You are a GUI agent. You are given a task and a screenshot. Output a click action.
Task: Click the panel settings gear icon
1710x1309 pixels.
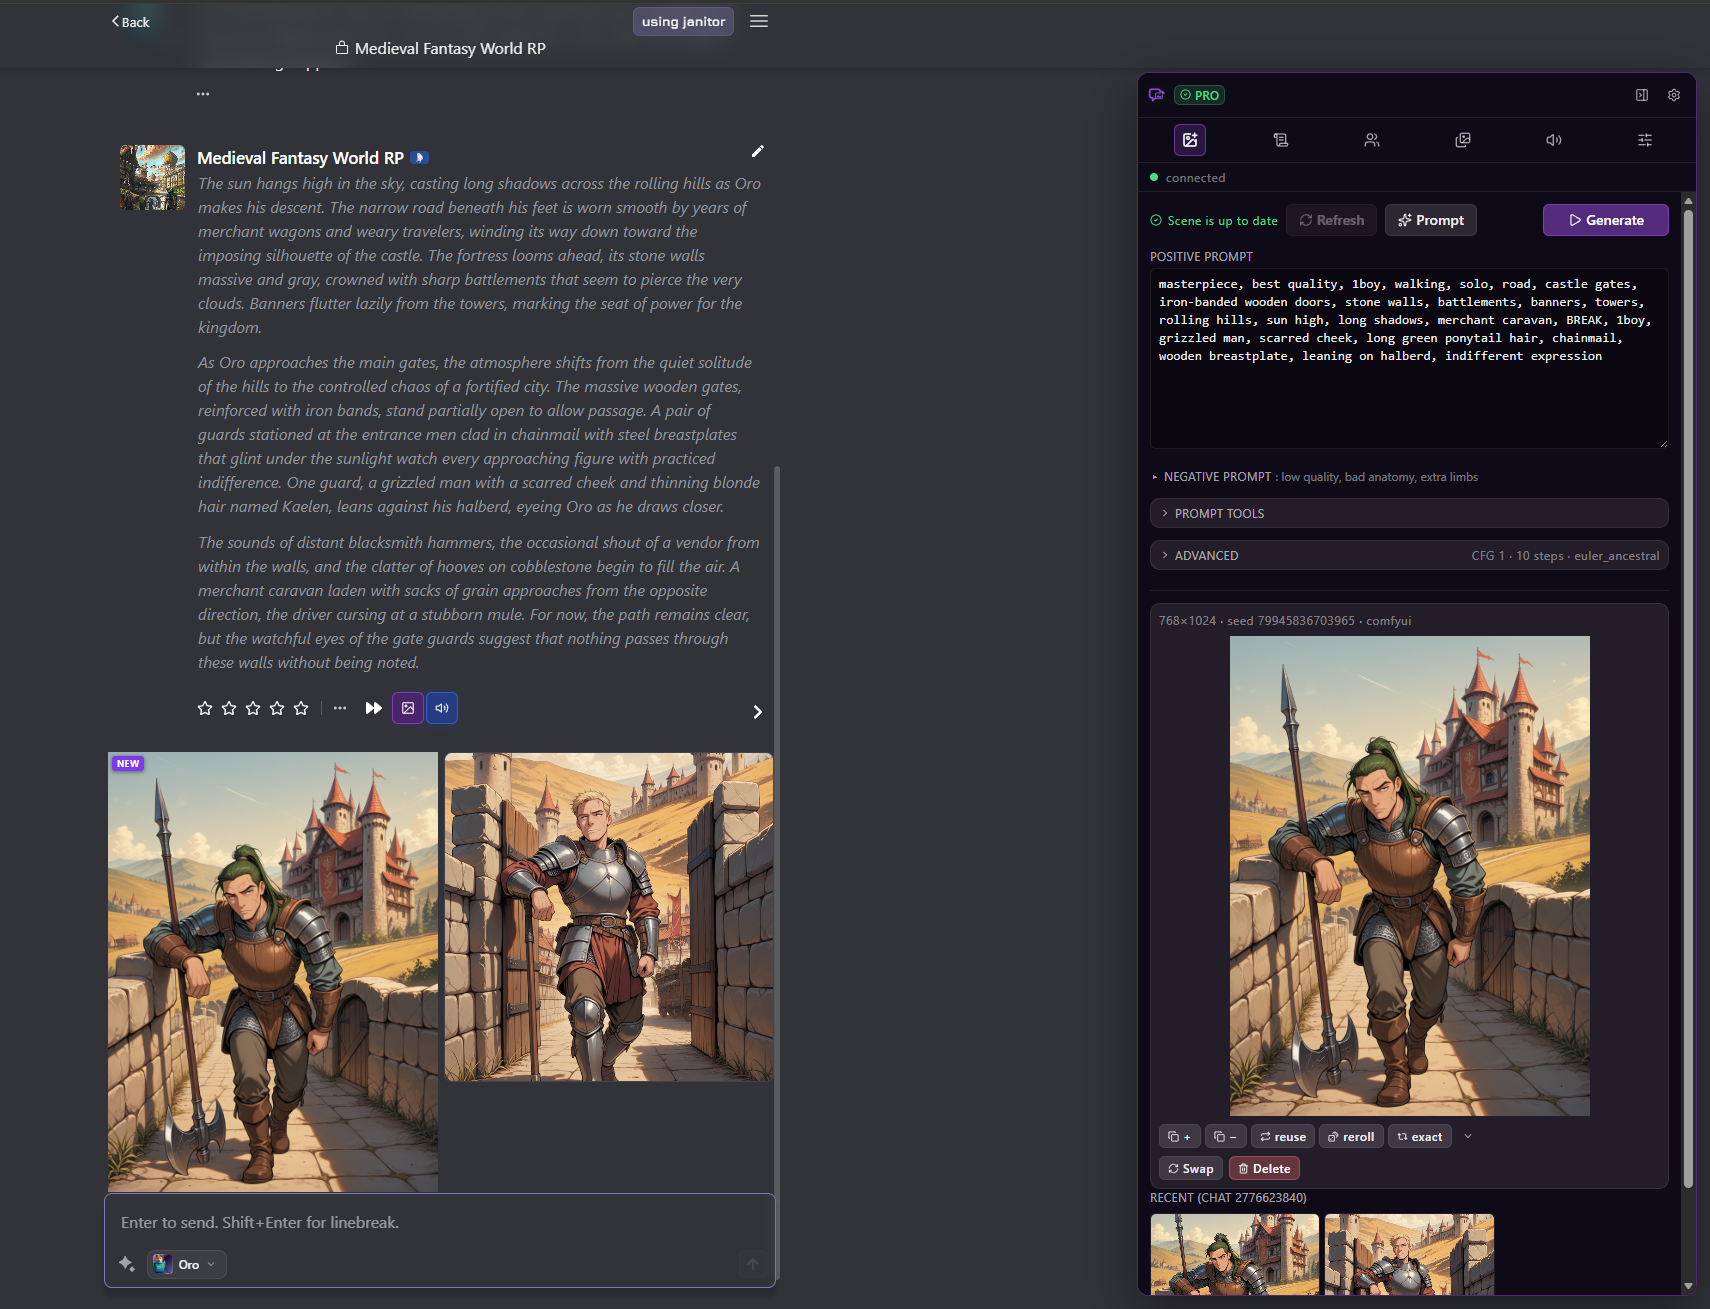pyautogui.click(x=1674, y=95)
